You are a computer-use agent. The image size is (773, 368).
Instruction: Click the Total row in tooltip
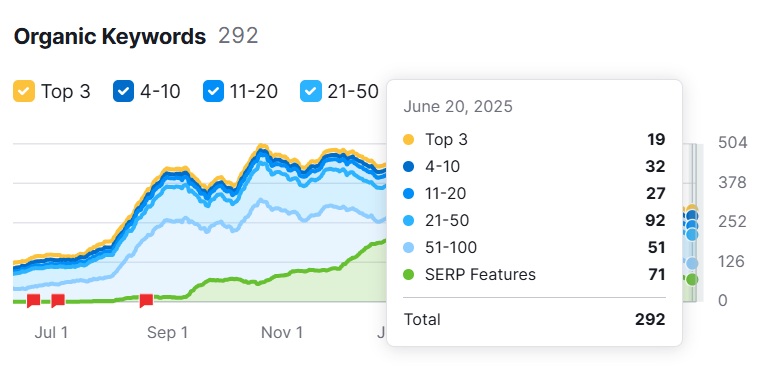pos(534,320)
